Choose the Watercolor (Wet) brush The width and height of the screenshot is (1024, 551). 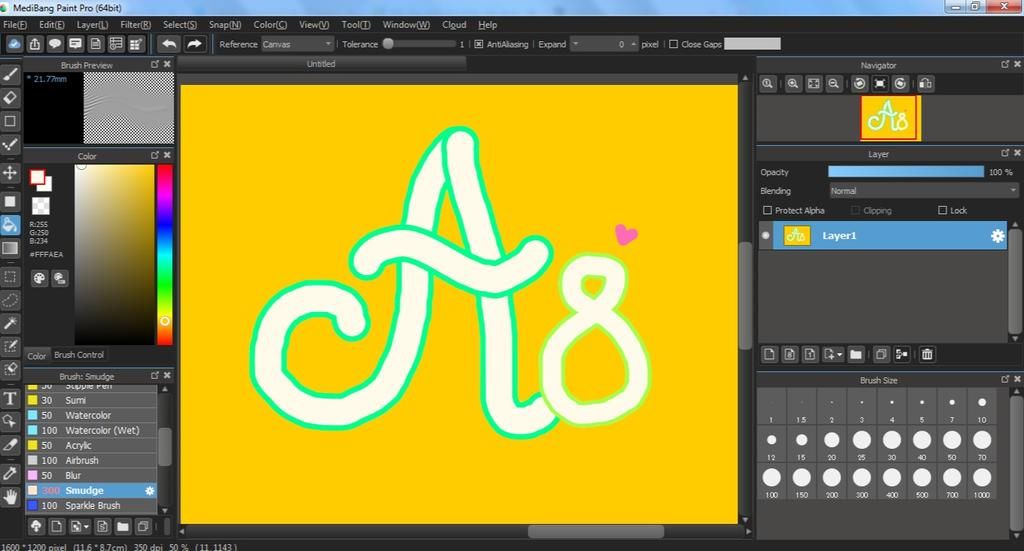[102, 430]
